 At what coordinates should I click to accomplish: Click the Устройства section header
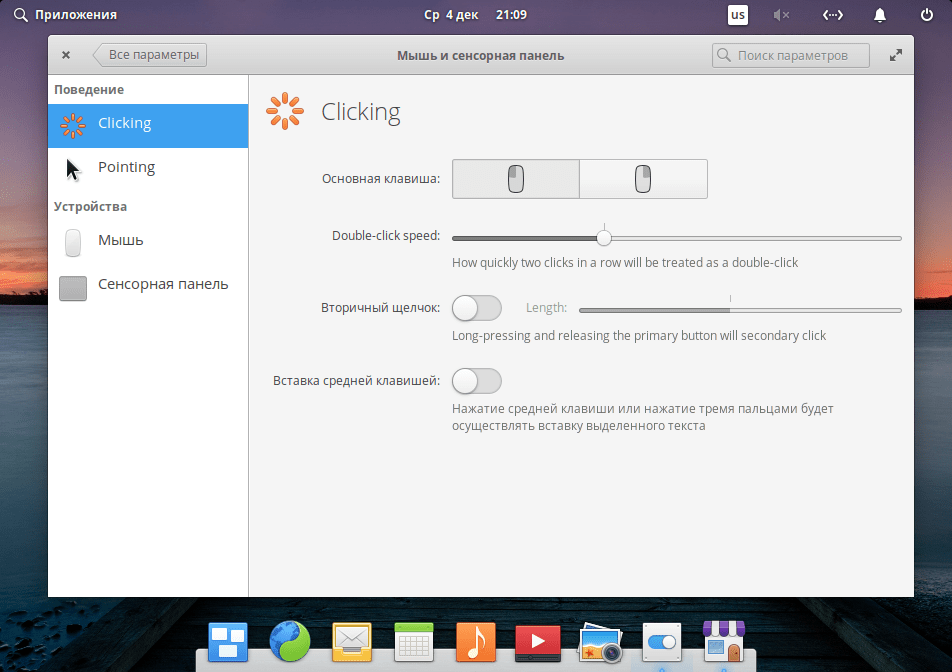(90, 206)
